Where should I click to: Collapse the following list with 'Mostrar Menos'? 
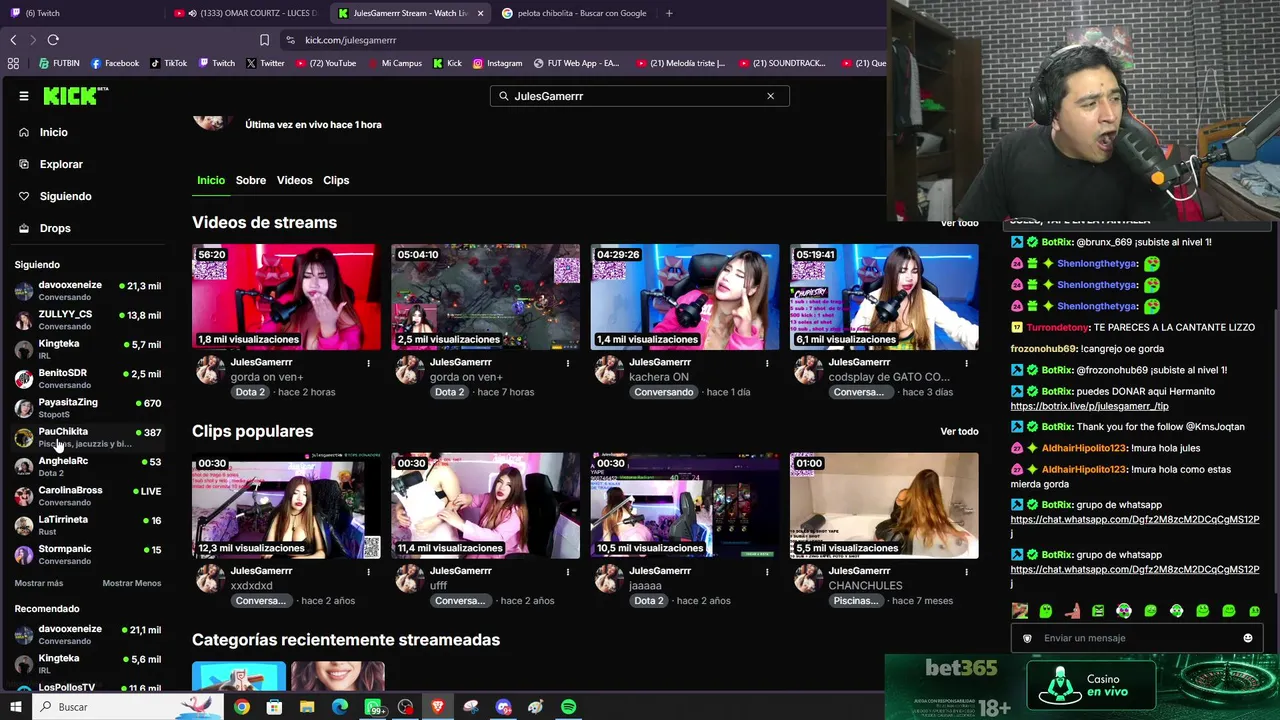tap(131, 583)
